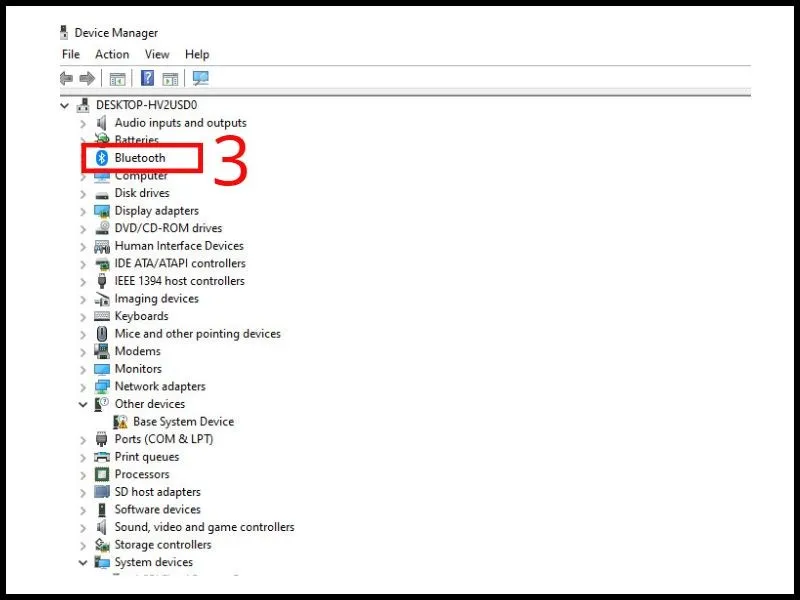
Task: Open the Action menu
Action: (x=112, y=54)
